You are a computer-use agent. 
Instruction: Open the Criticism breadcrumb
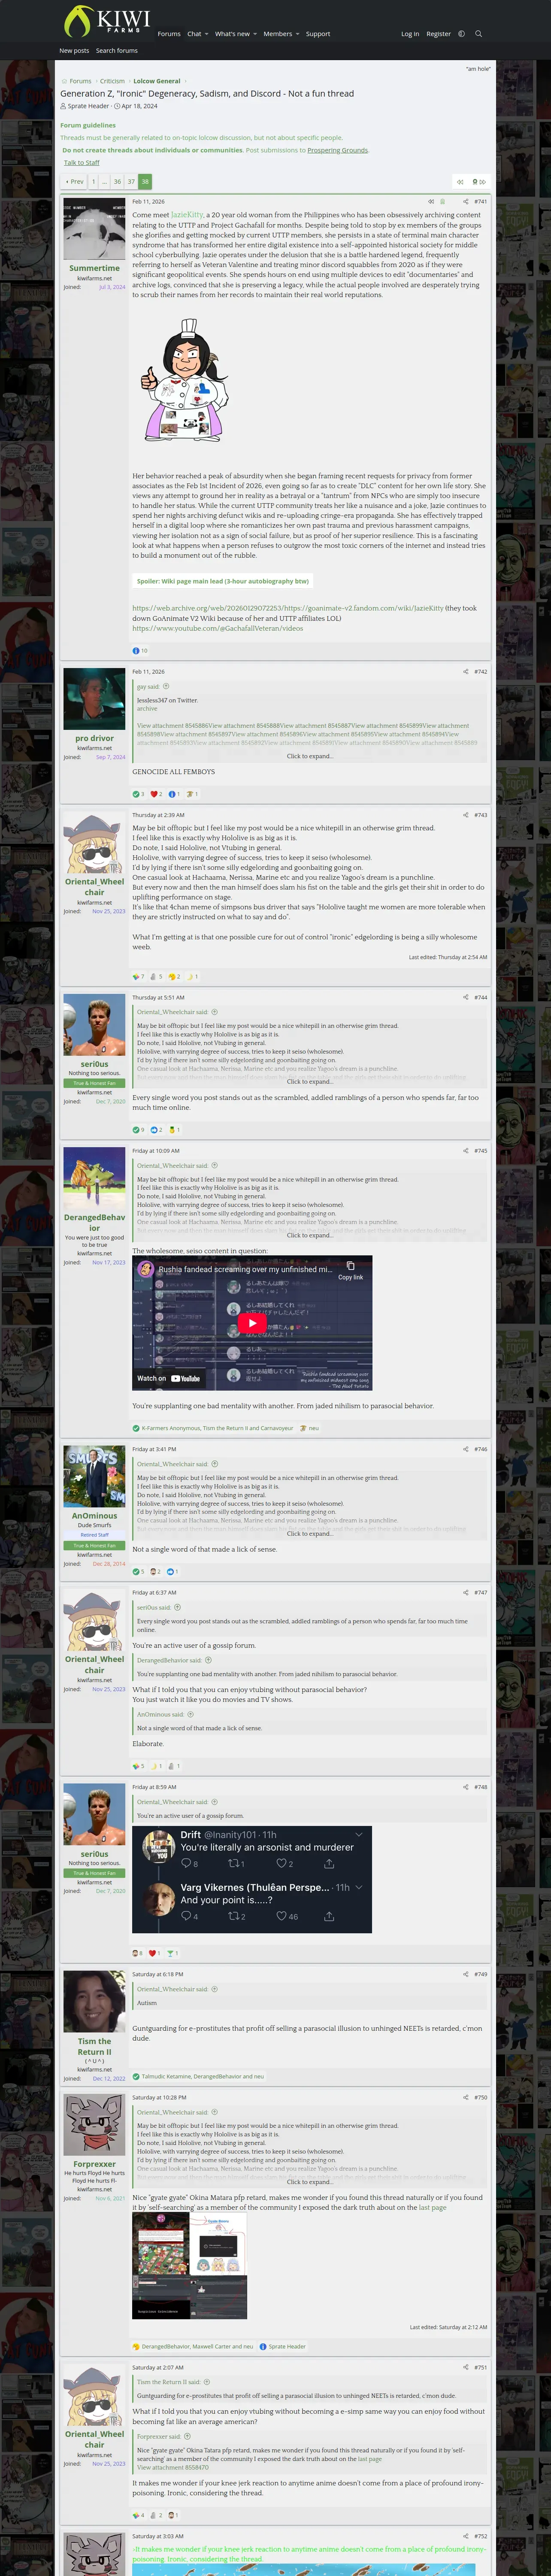112,81
